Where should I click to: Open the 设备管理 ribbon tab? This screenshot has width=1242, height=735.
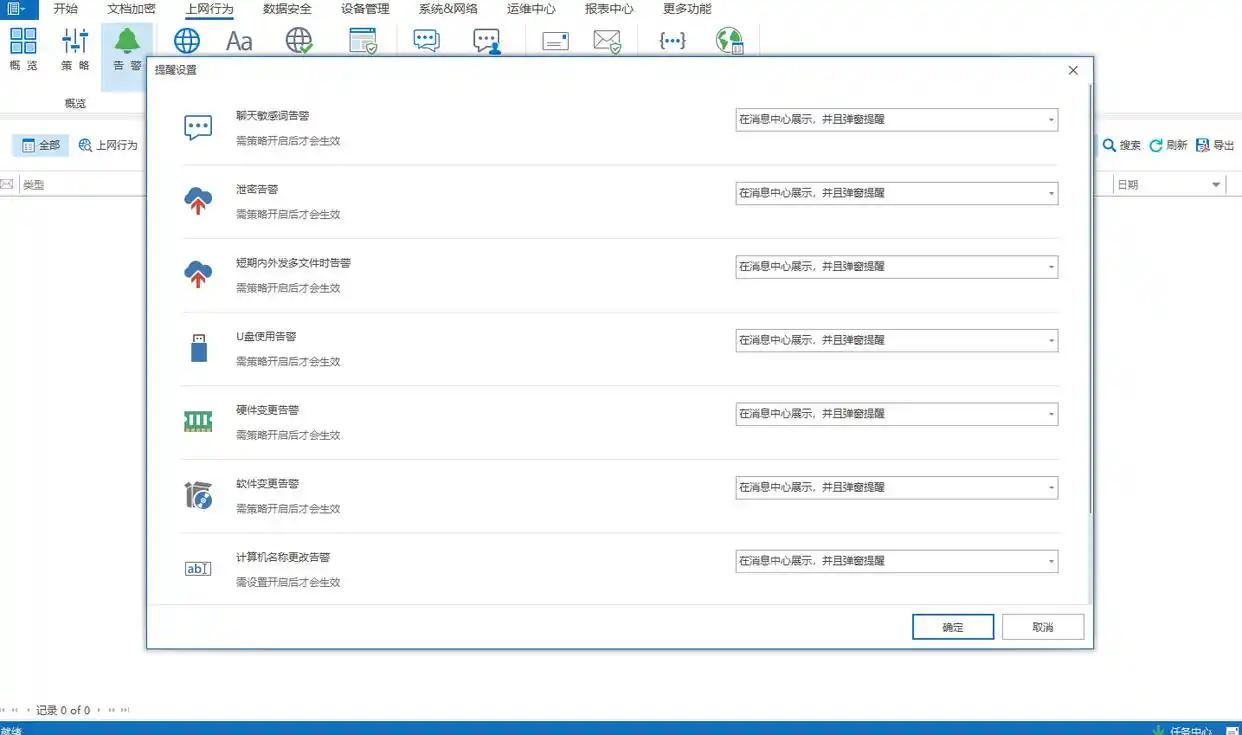coord(365,9)
